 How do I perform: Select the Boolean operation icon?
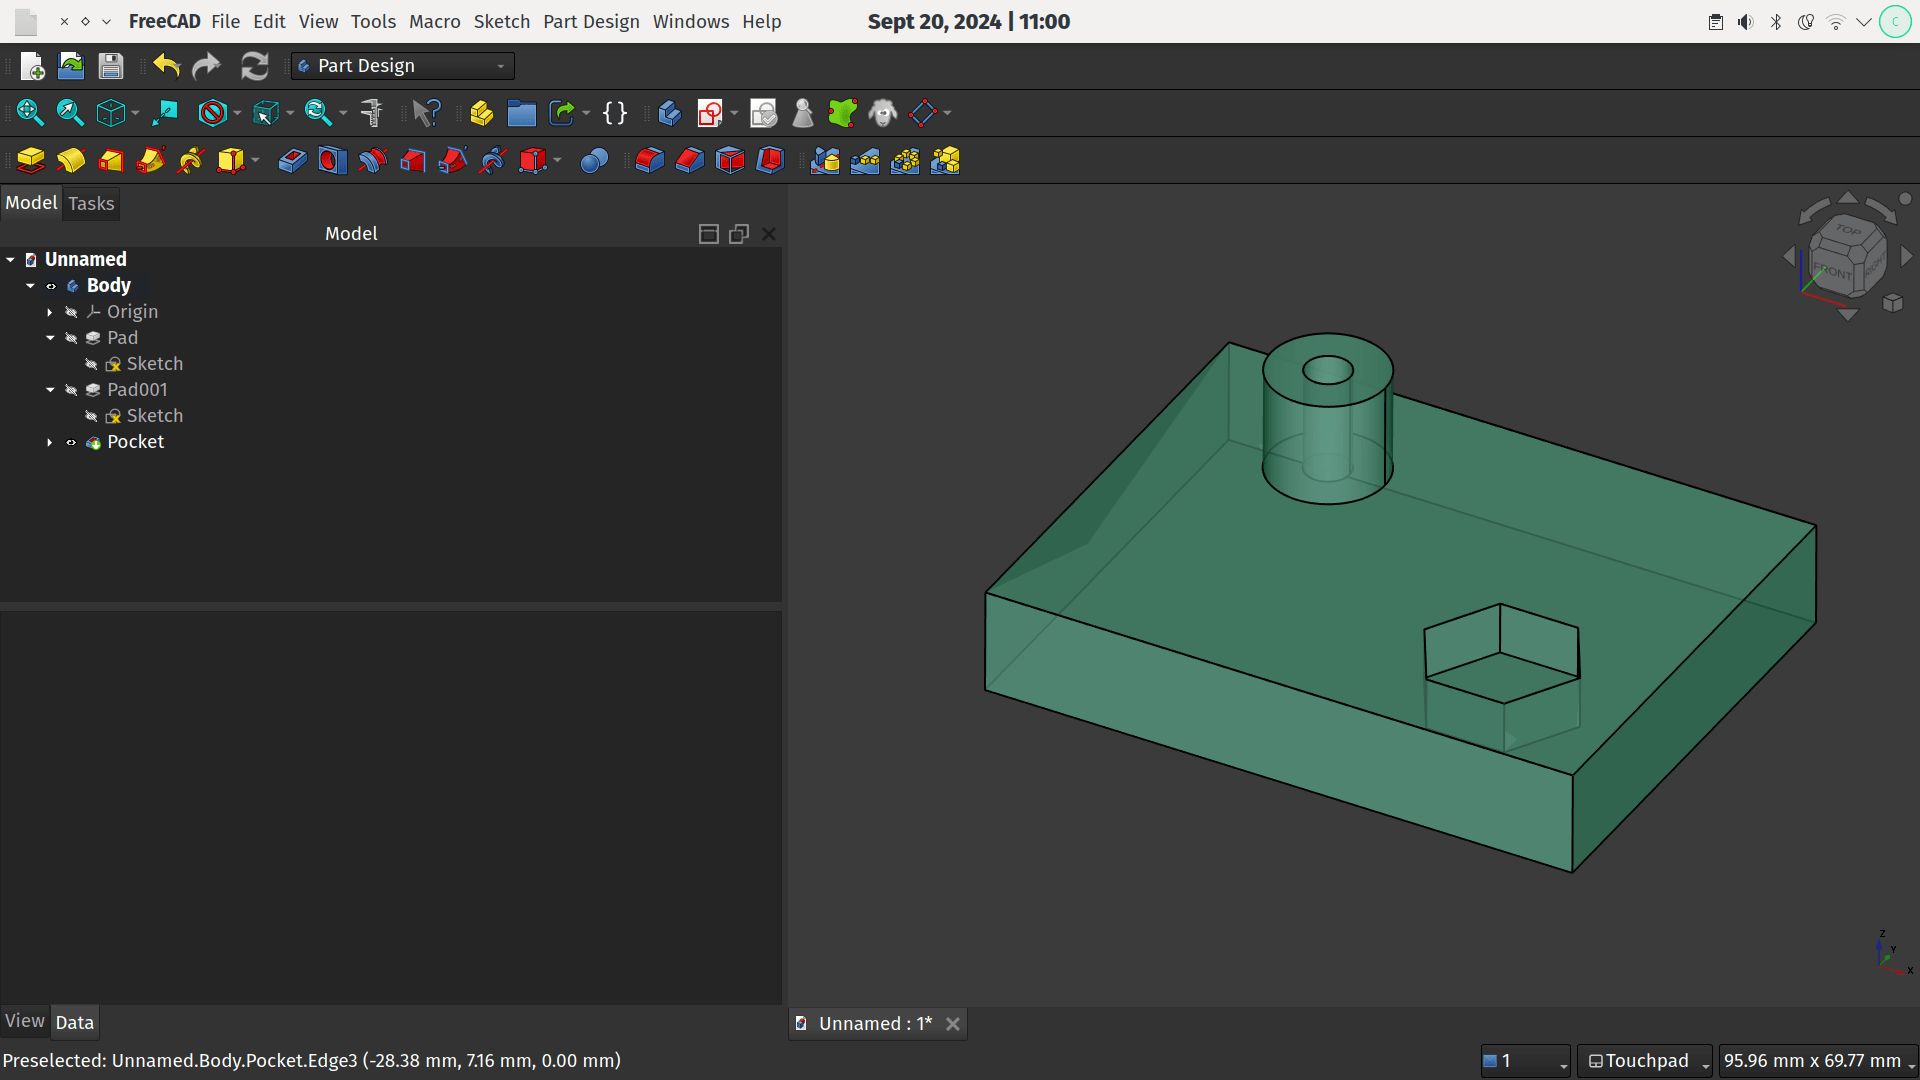pyautogui.click(x=594, y=161)
